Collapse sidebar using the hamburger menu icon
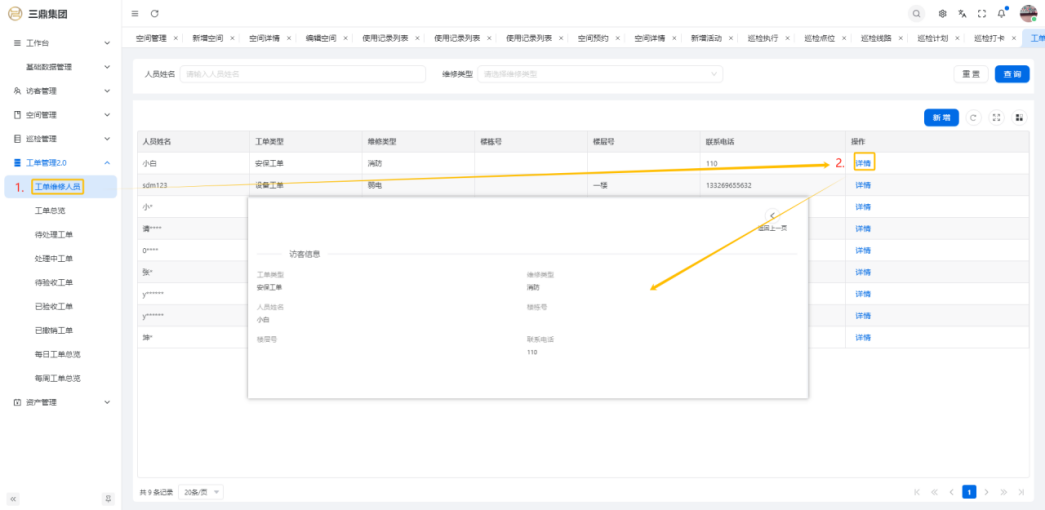This screenshot has height=510, width=1045. coord(135,13)
